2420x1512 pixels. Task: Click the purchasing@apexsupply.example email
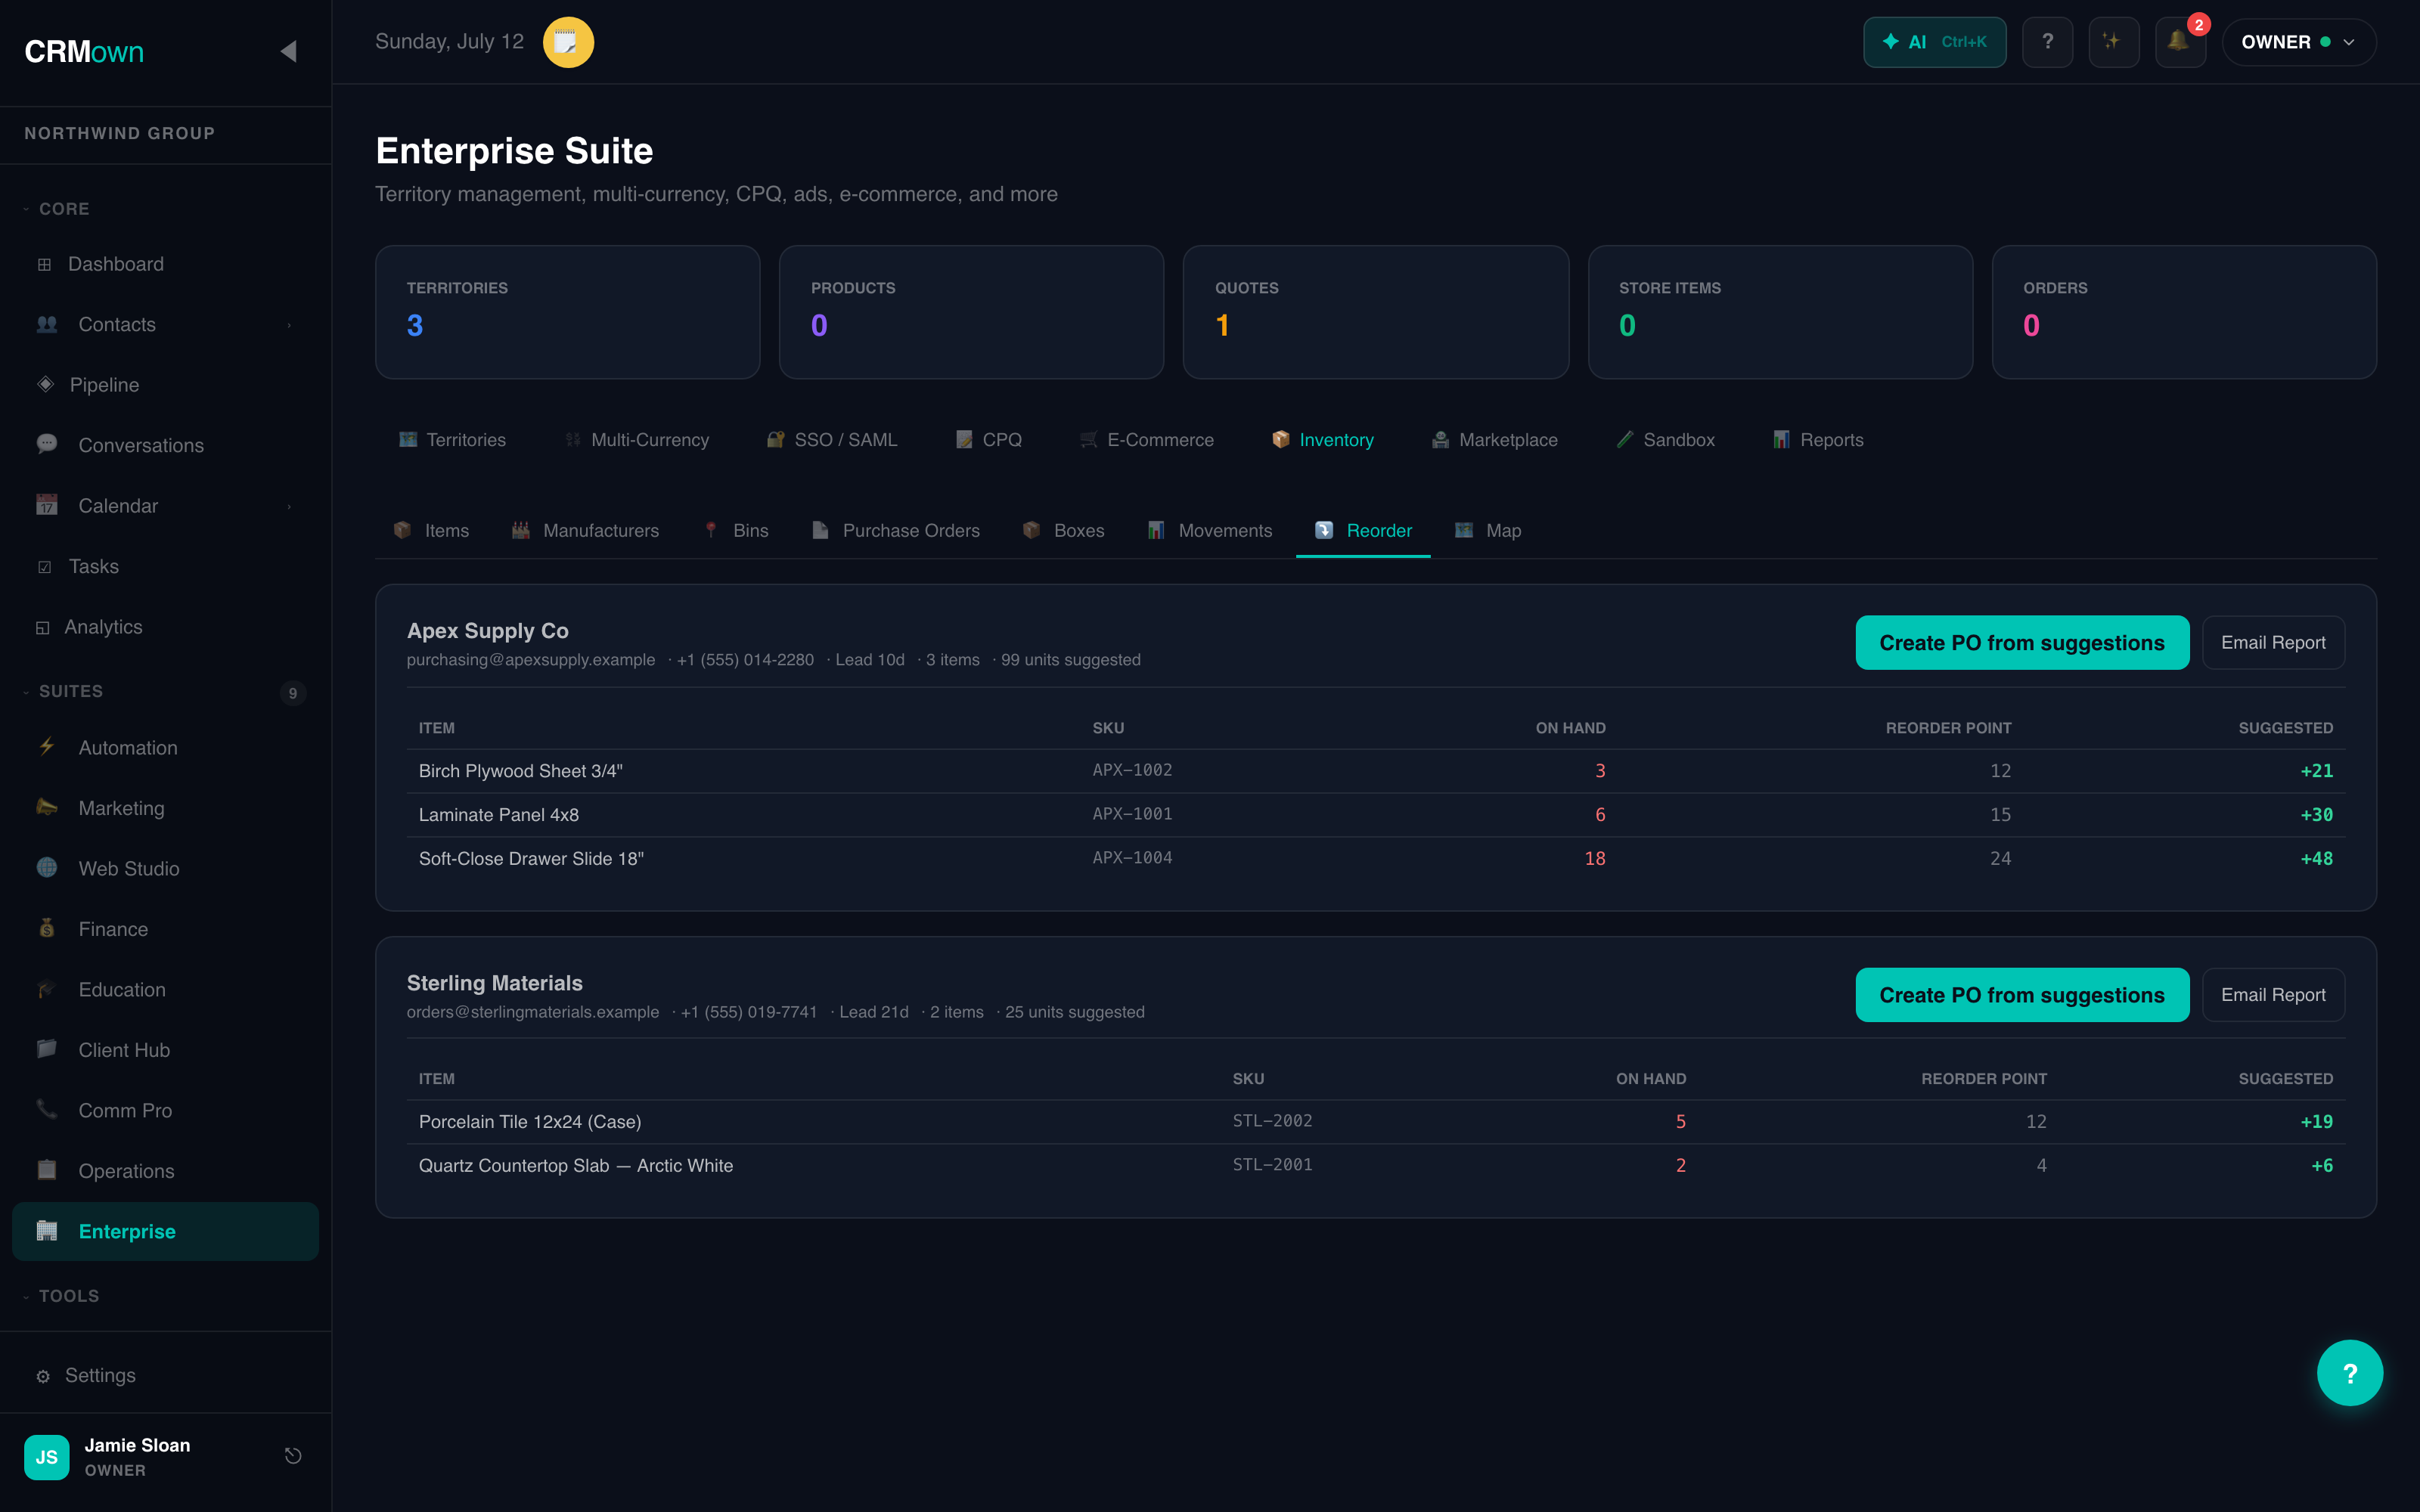click(x=531, y=660)
